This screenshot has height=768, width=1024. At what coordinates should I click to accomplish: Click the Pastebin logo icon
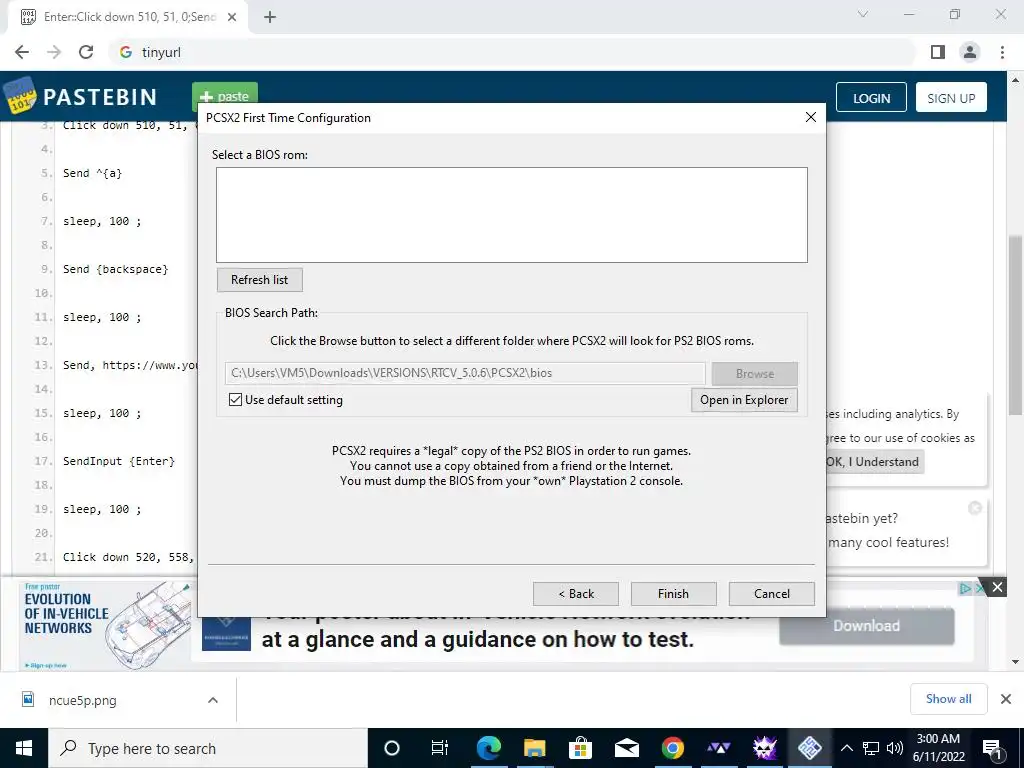point(20,97)
